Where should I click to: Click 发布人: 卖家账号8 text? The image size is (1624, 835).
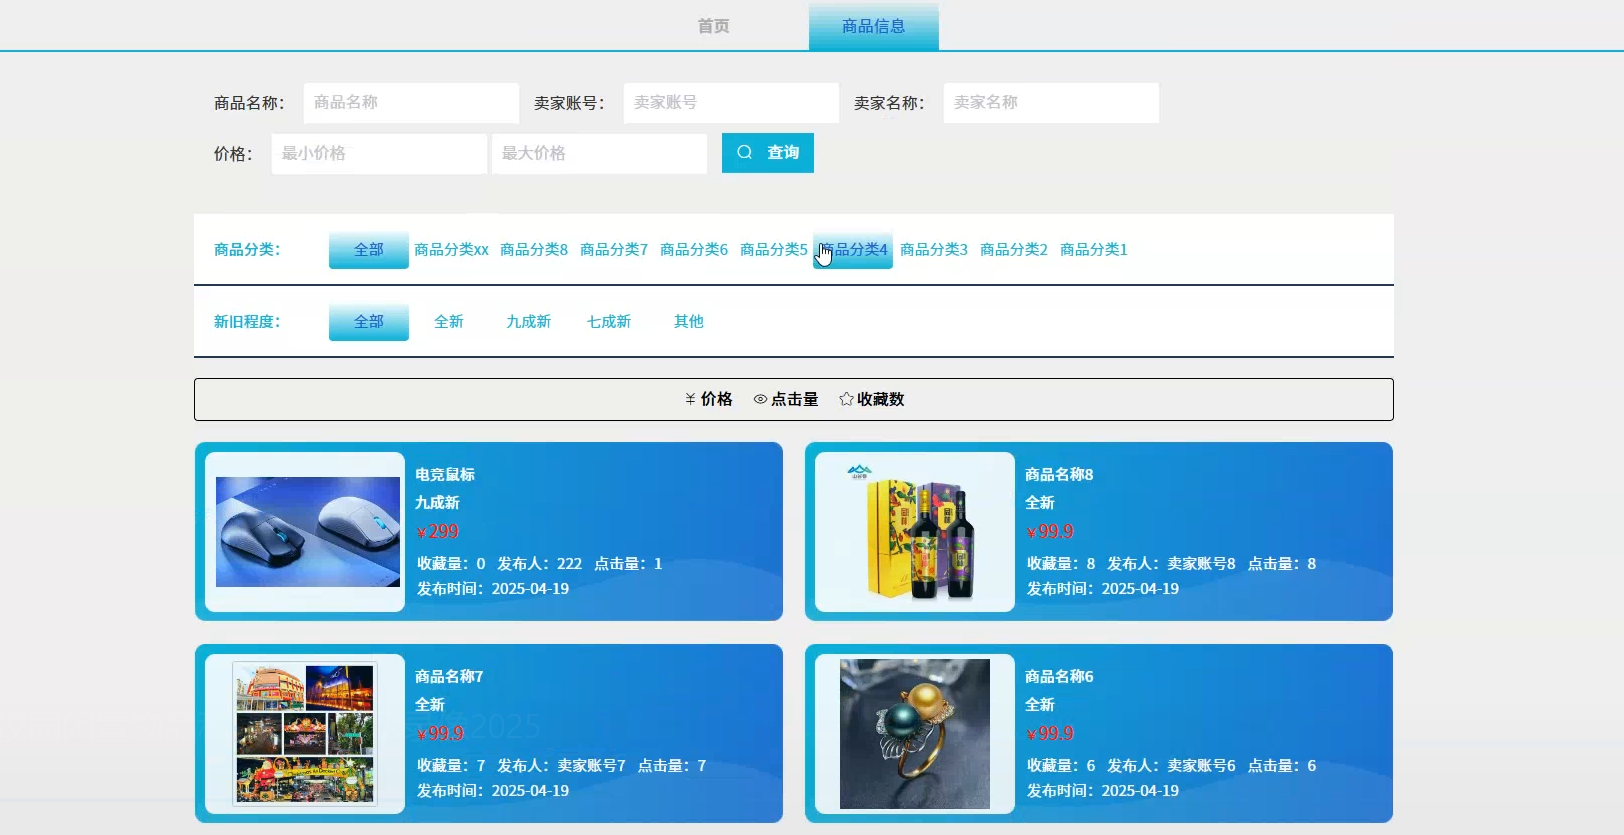(1171, 564)
